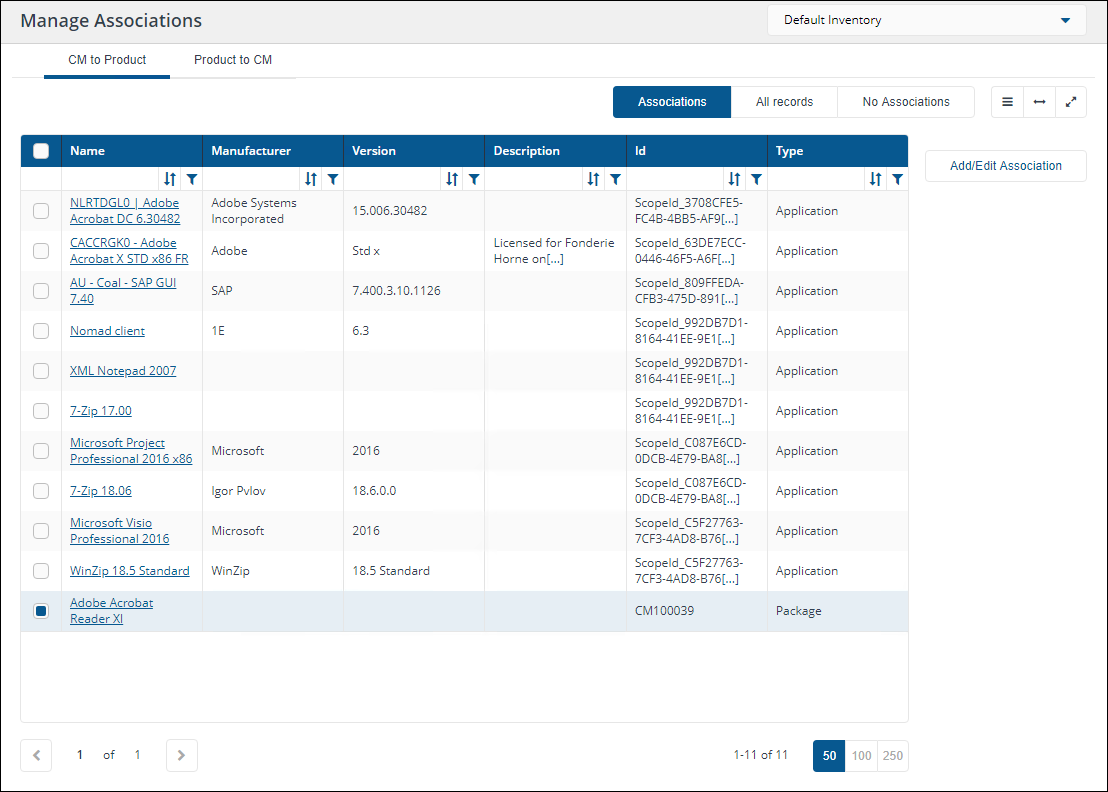Go to the next page arrow
The image size is (1108, 792).
[x=181, y=756]
